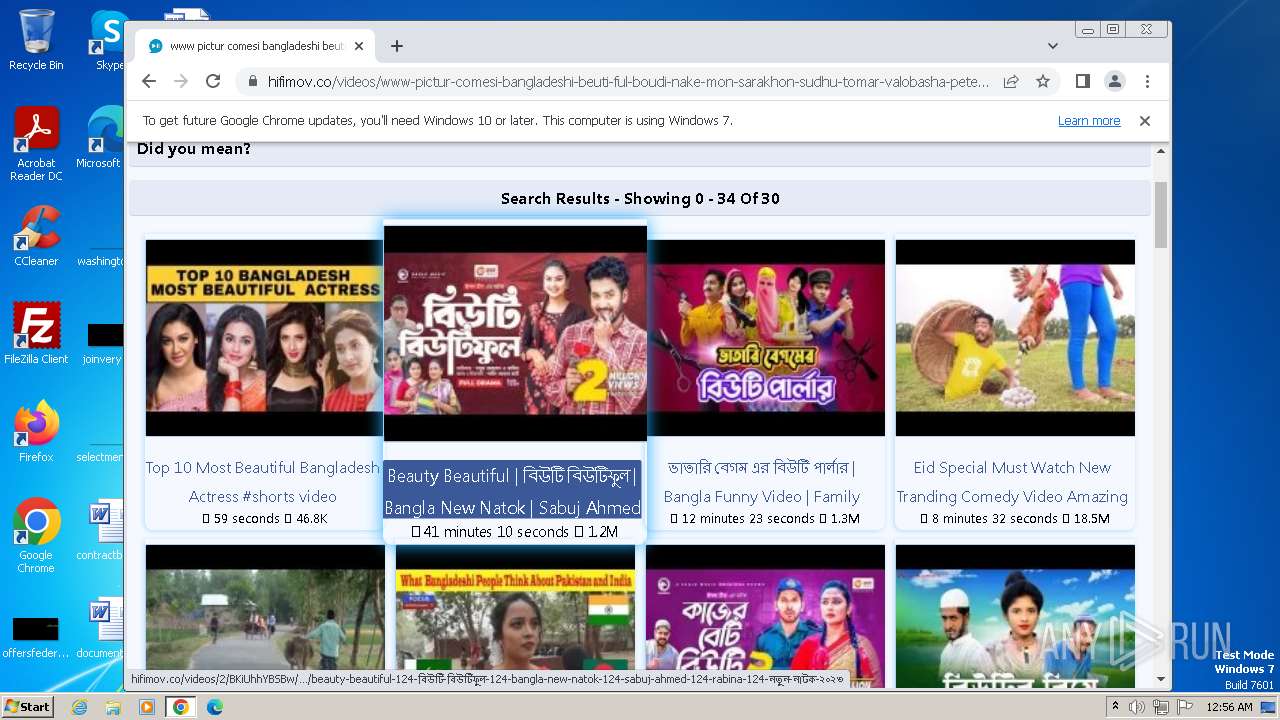Image resolution: width=1280 pixels, height=720 pixels.
Task: Click page scrollbar up arrow
Action: tap(1161, 152)
